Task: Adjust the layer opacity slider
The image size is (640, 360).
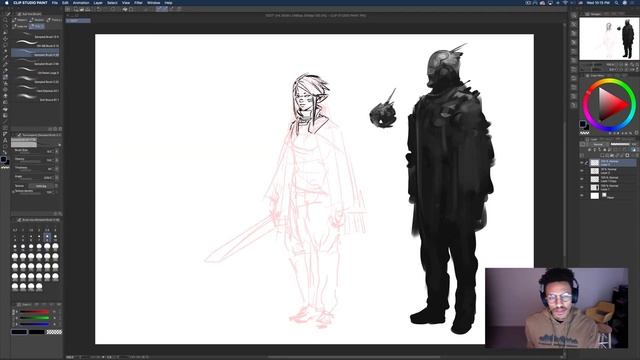Action: tap(620, 144)
